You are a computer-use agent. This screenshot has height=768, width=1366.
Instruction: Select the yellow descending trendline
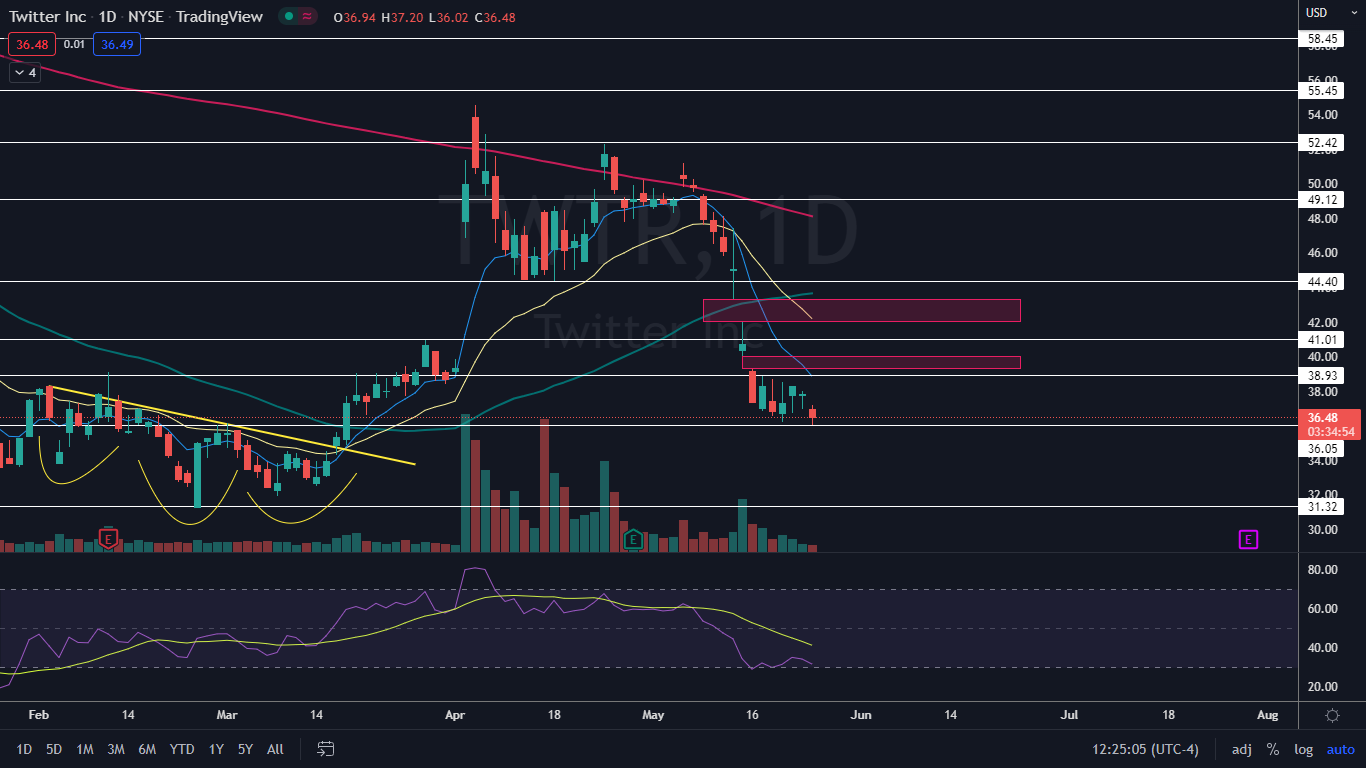[x=232, y=425]
